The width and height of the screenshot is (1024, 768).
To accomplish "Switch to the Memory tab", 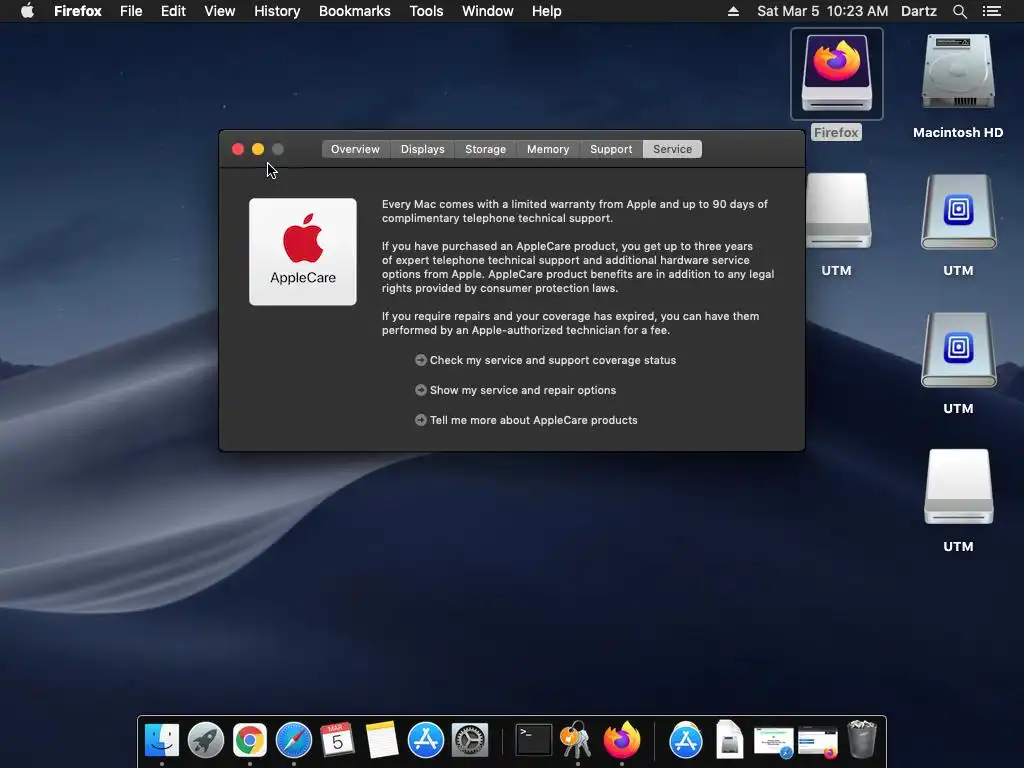I will click(548, 149).
